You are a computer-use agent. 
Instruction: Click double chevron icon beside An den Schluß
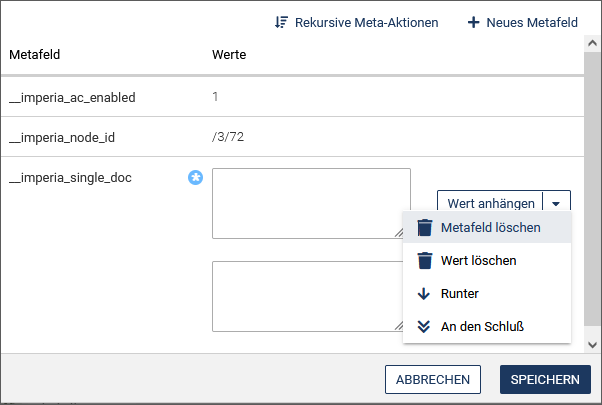click(x=424, y=327)
